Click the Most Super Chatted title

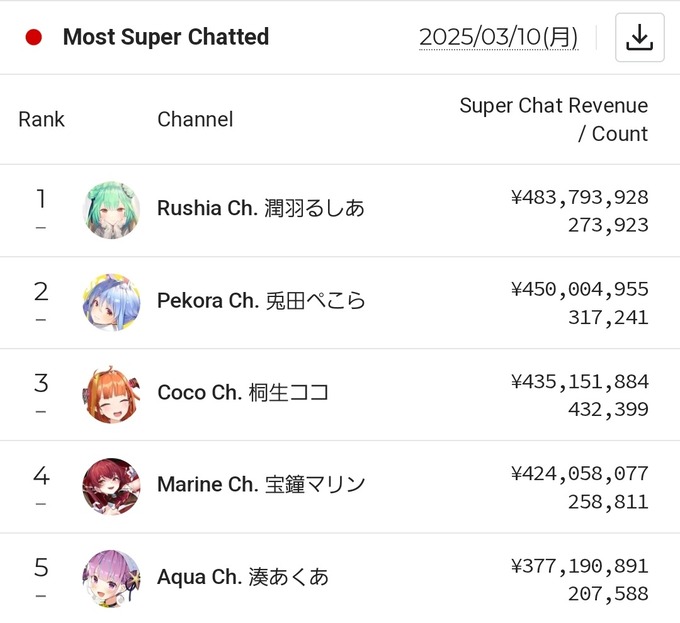[x=166, y=38]
